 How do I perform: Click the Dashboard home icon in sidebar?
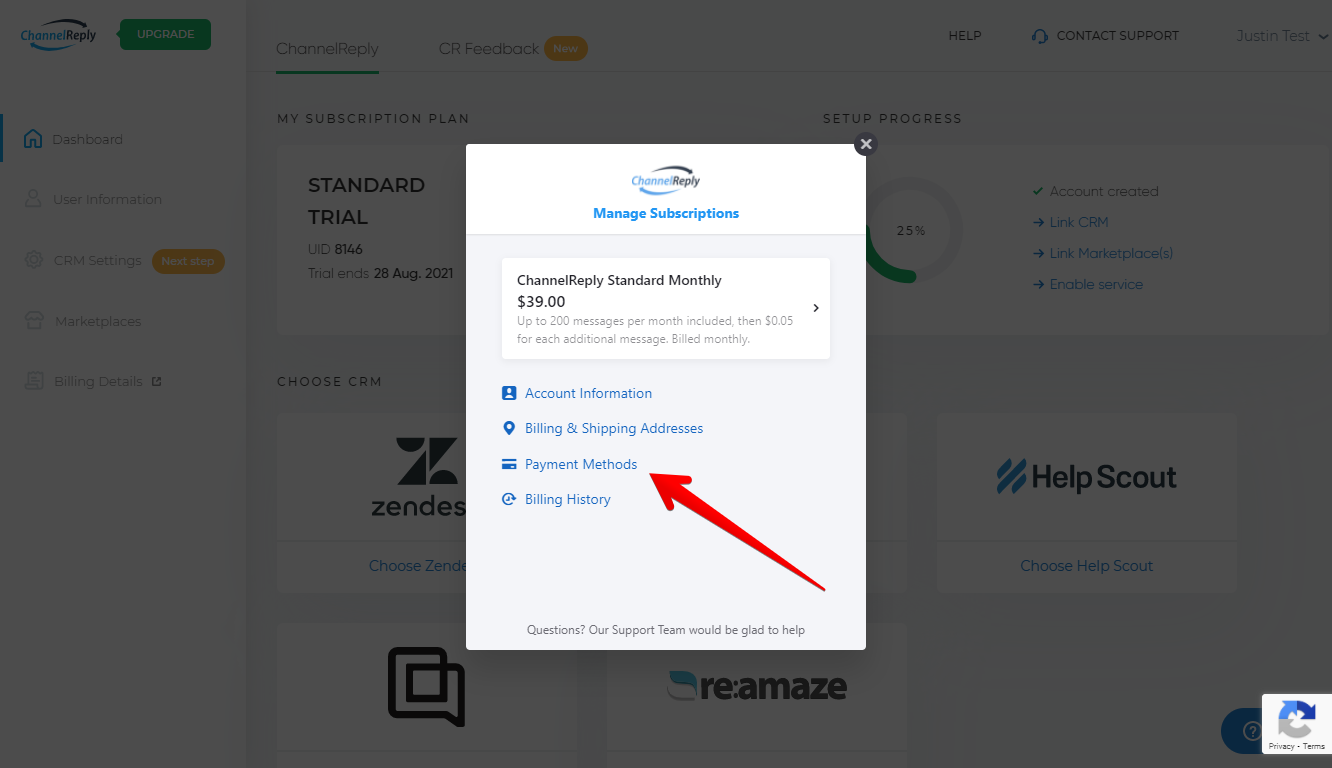pyautogui.click(x=33, y=139)
